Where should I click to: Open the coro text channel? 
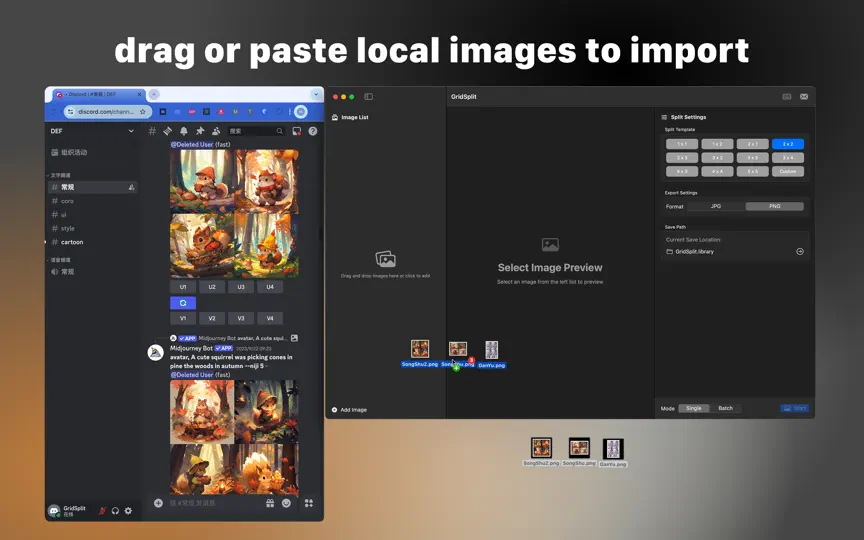(x=92, y=201)
